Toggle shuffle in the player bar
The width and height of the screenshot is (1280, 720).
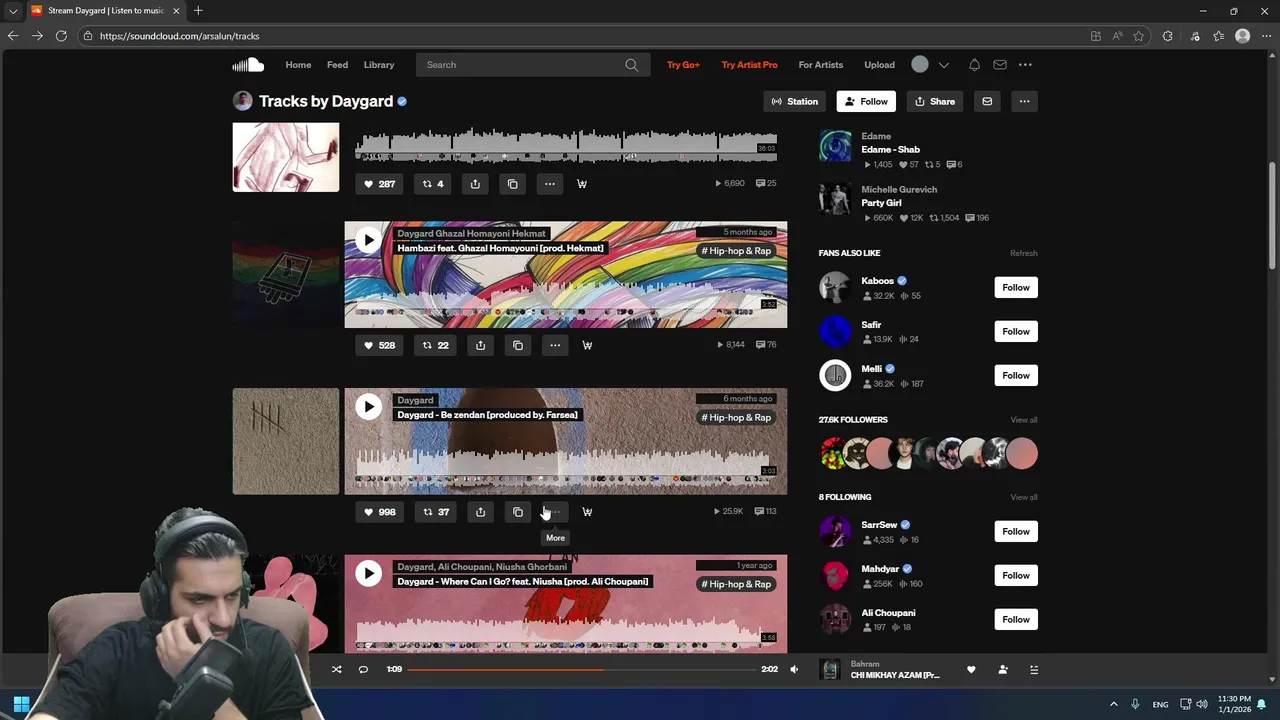336,670
